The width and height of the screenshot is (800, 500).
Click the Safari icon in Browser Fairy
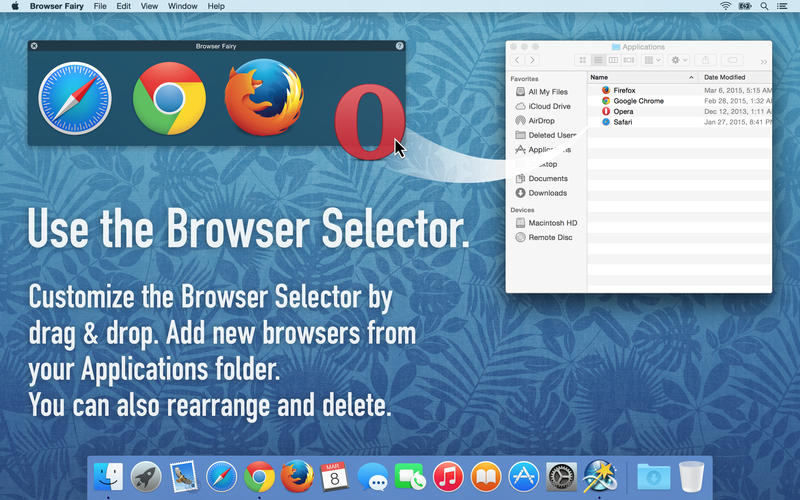pyautogui.click(x=73, y=100)
